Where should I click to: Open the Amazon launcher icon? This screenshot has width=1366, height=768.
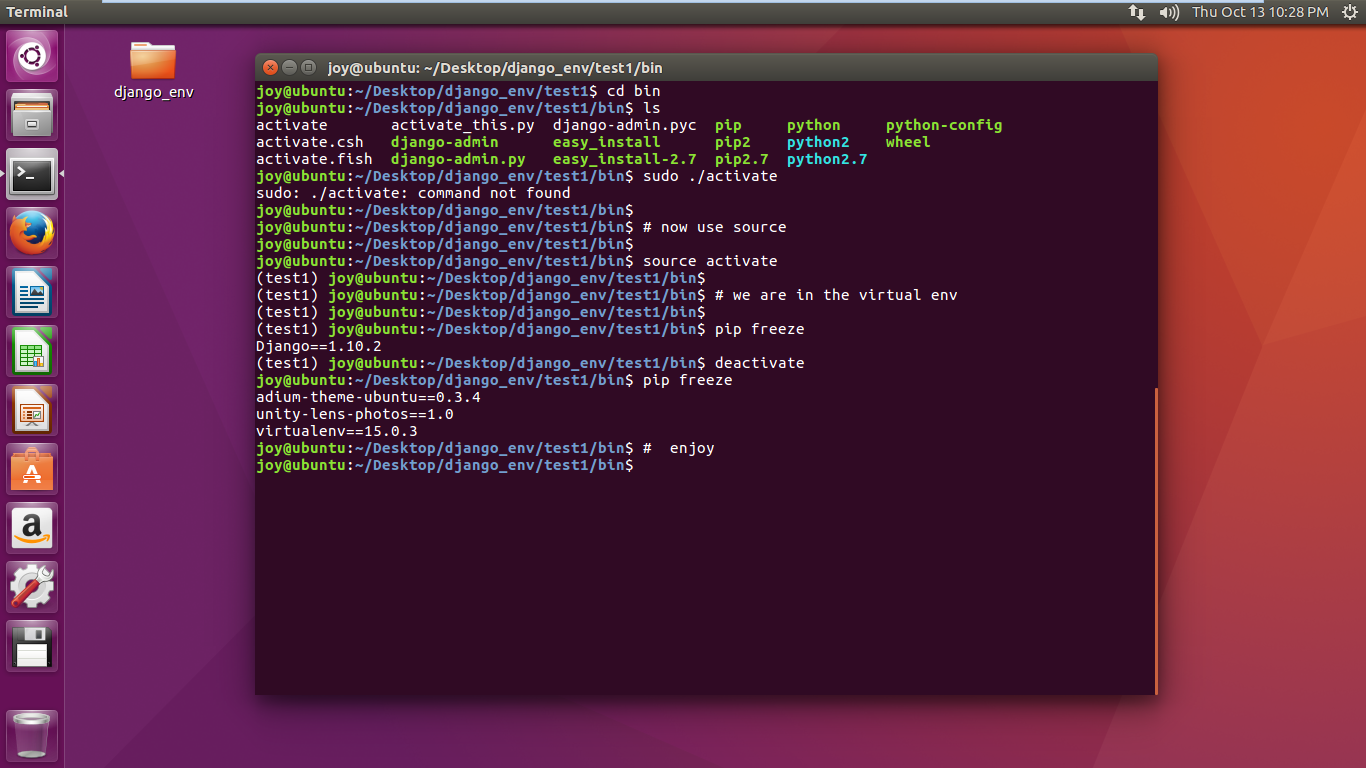33,528
